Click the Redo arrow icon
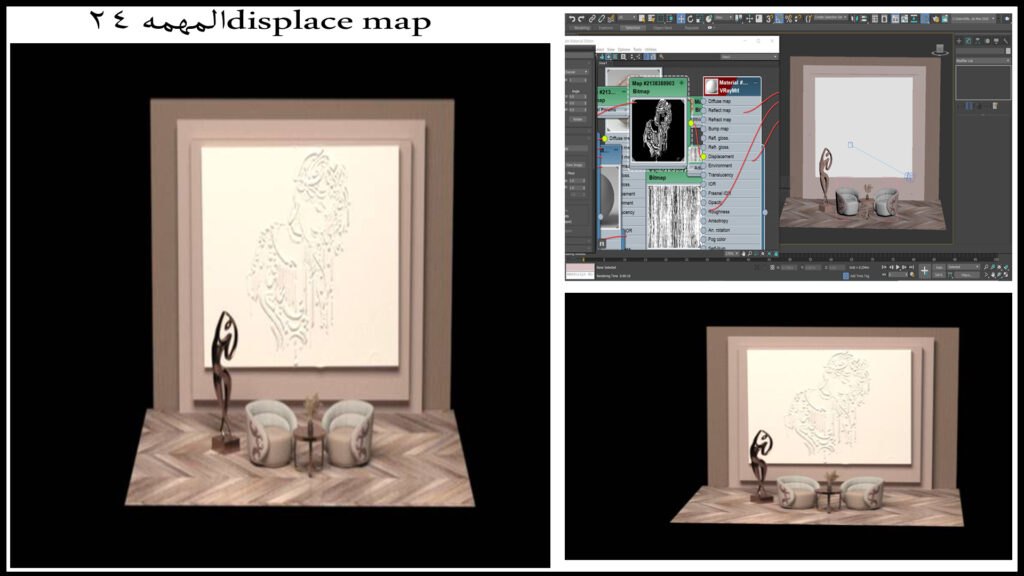The image size is (1024, 576). click(x=581, y=19)
